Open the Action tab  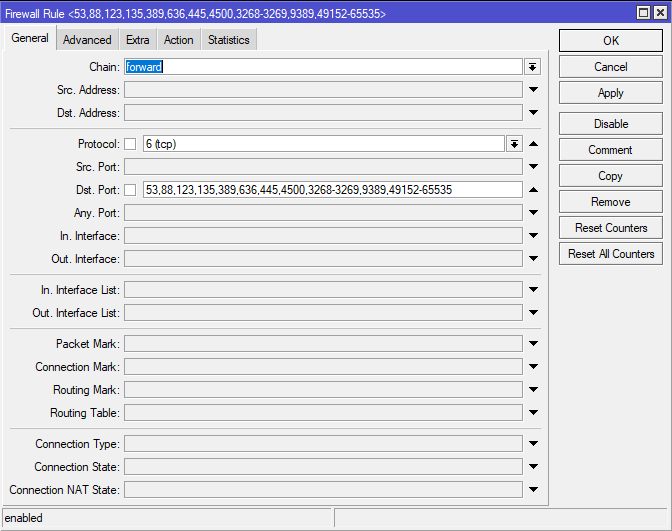(178, 40)
